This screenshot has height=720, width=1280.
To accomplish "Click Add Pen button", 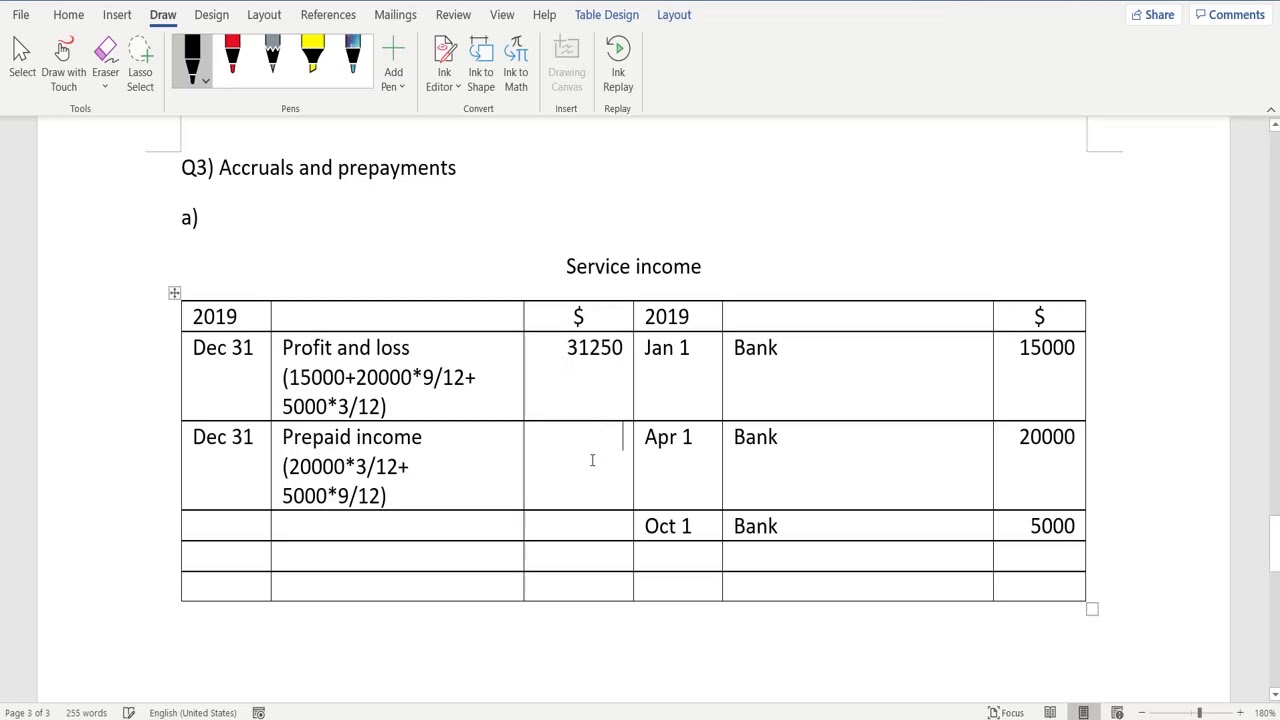I will tap(393, 64).
